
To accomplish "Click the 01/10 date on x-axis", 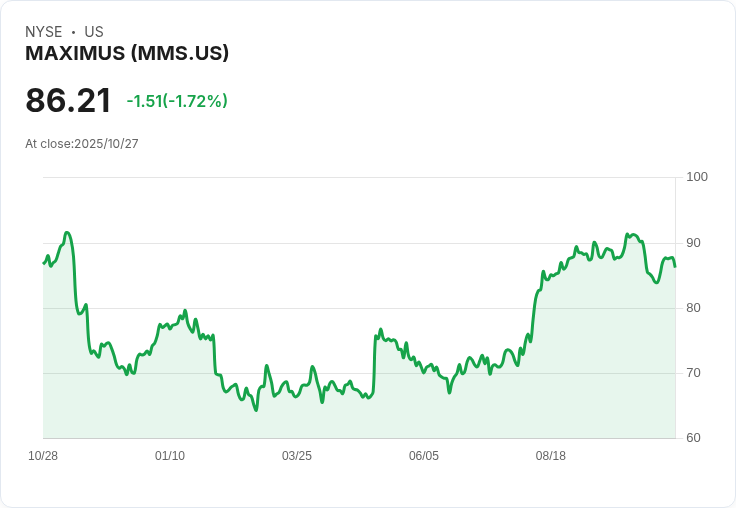I will tap(170, 456).
